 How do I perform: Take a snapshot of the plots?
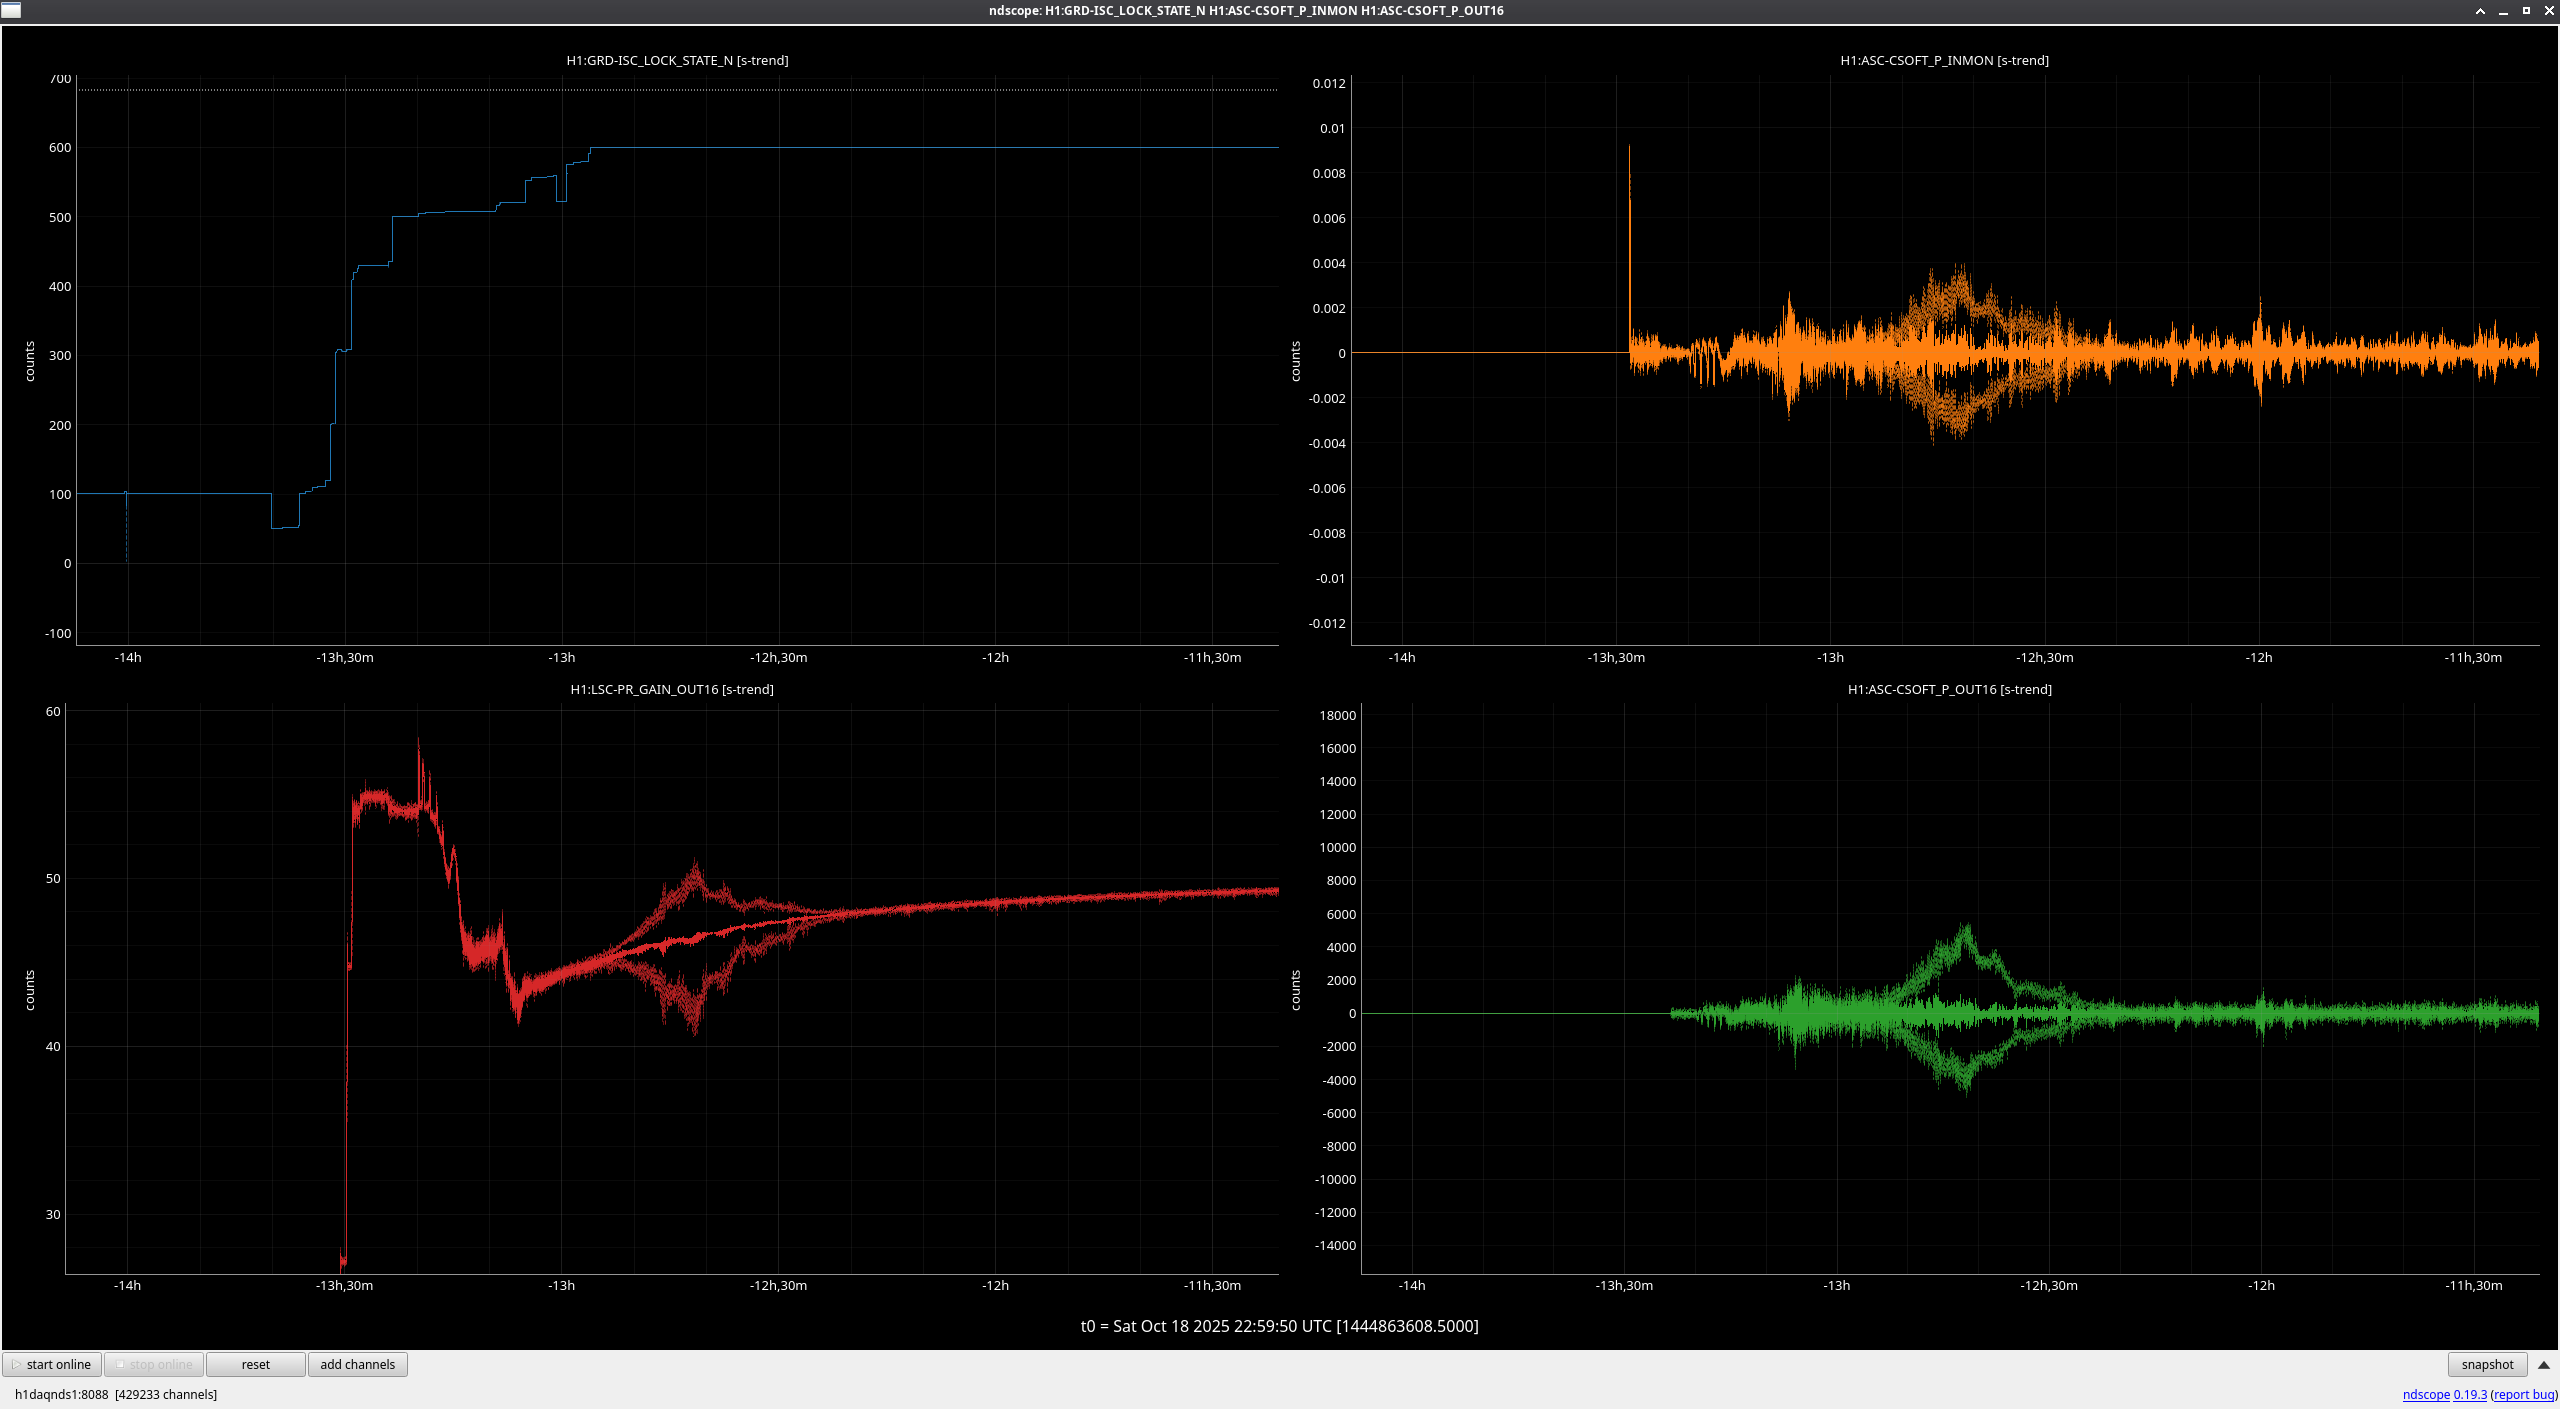[x=2486, y=1364]
